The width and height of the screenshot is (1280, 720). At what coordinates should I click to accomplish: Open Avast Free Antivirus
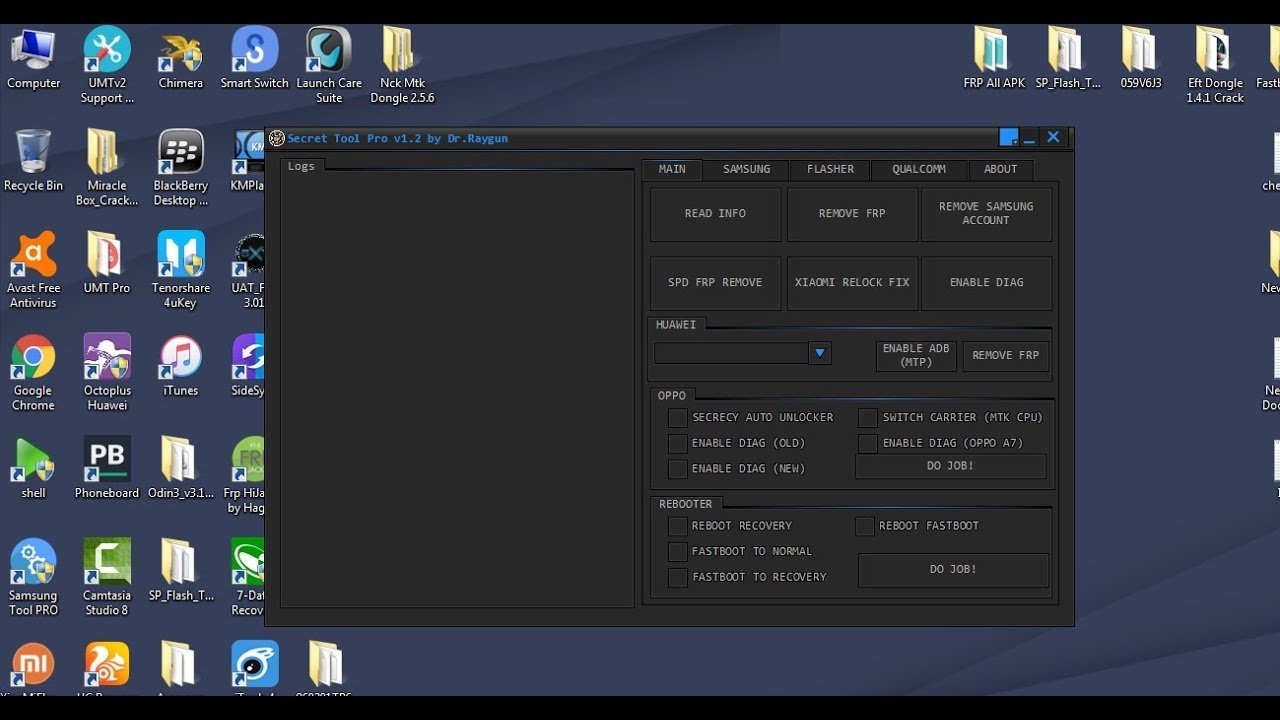(x=33, y=270)
